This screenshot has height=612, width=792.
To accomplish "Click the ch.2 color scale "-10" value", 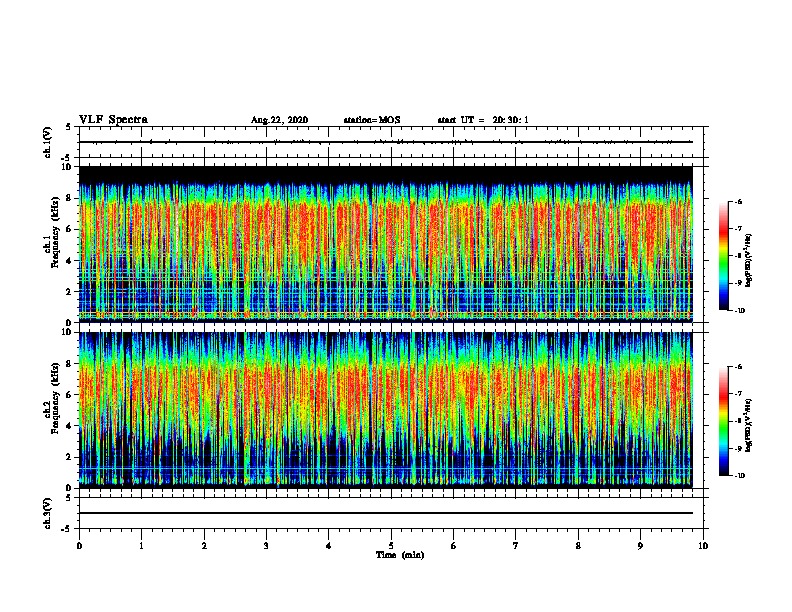I will pos(740,476).
